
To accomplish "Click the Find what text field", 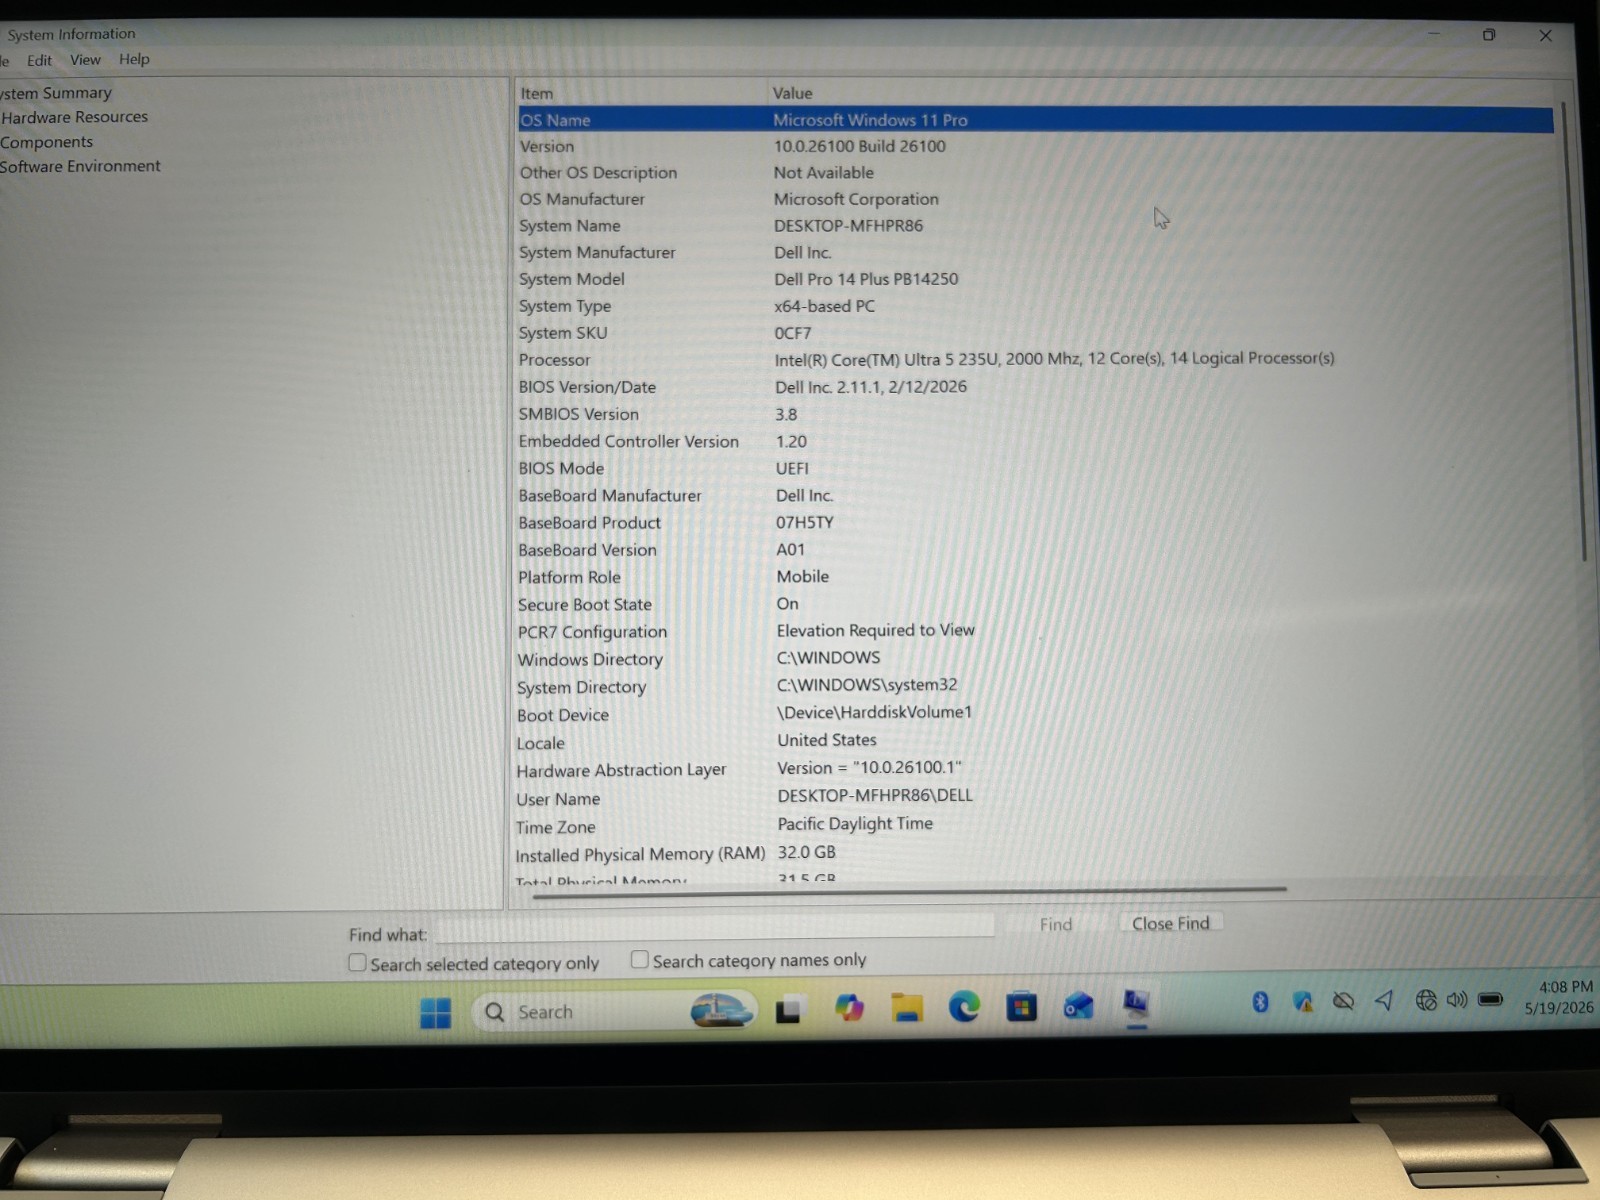I will point(714,927).
